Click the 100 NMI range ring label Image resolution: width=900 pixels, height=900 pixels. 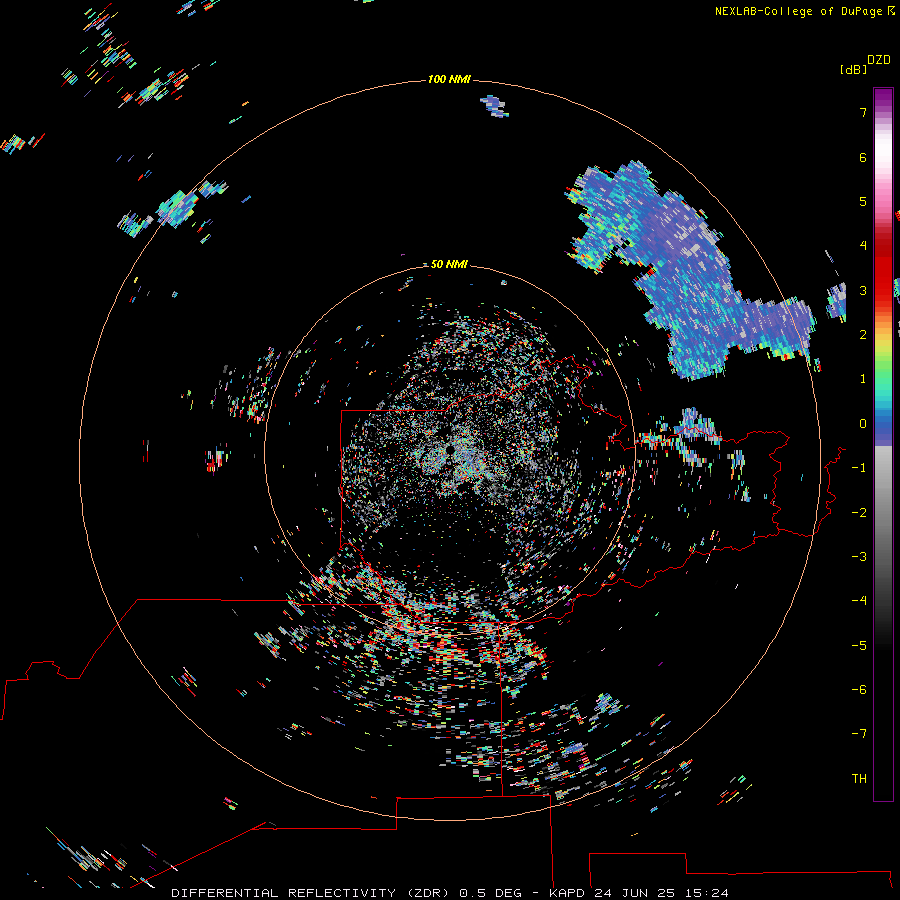click(449, 79)
